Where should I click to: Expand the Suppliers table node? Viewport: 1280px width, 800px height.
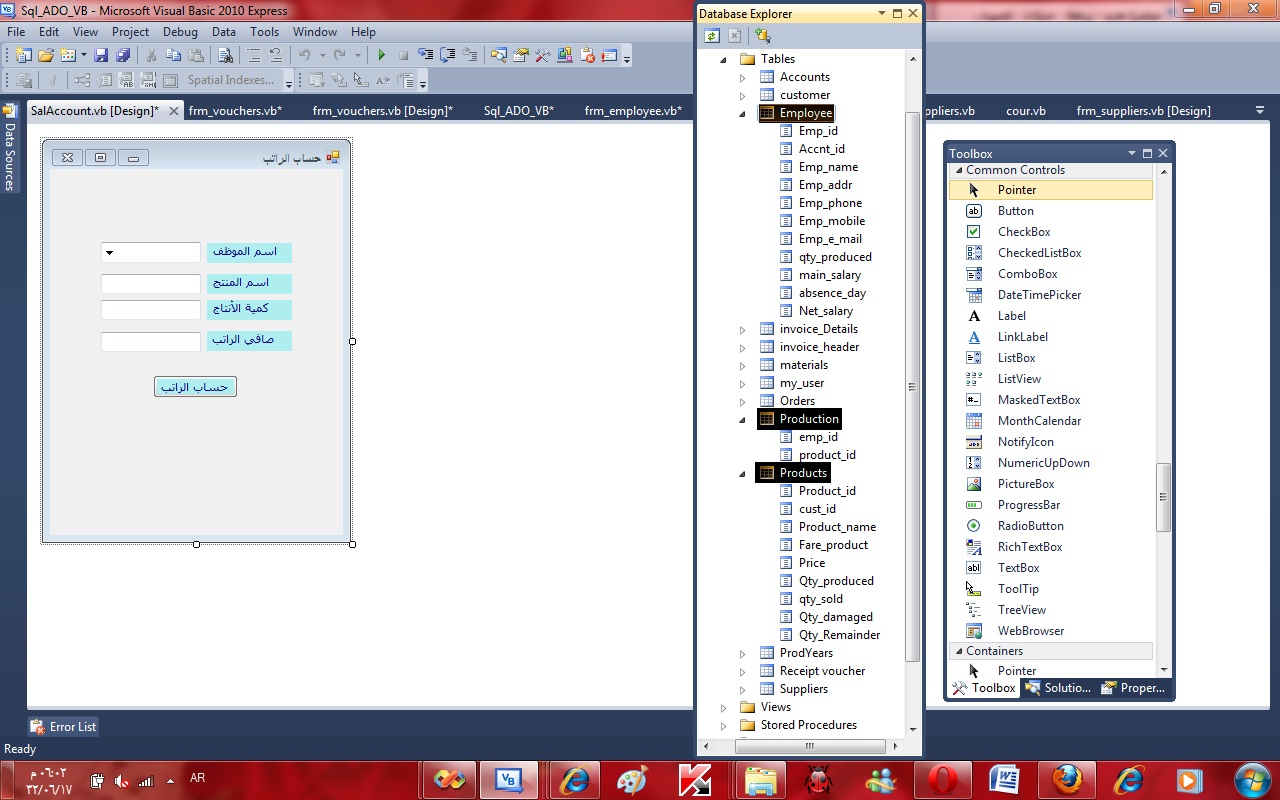point(742,689)
